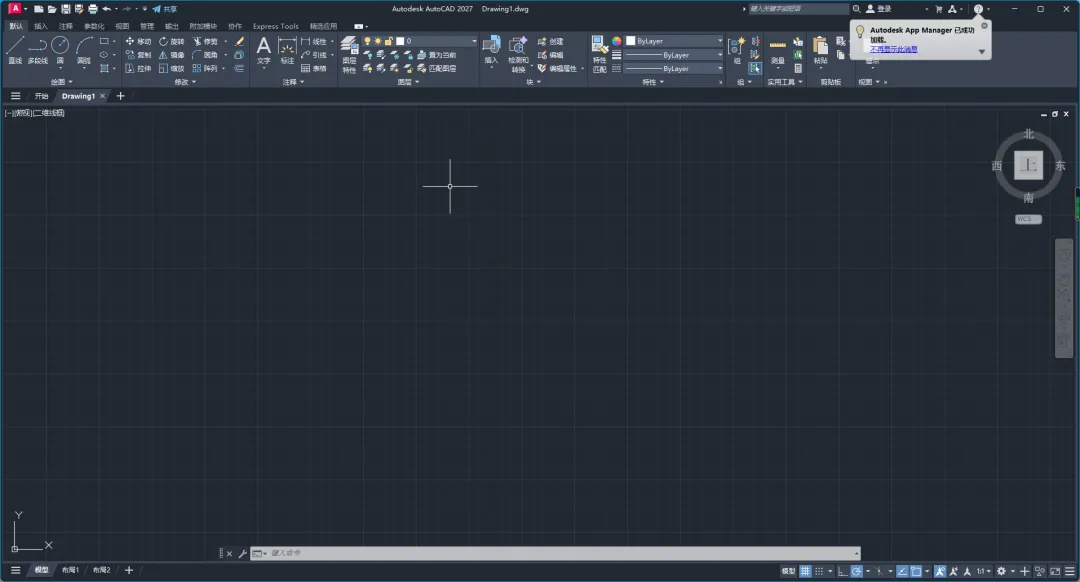Click the Save icon in quick access toolbar
Screen dimensions: 1080x582
click(x=65, y=9)
